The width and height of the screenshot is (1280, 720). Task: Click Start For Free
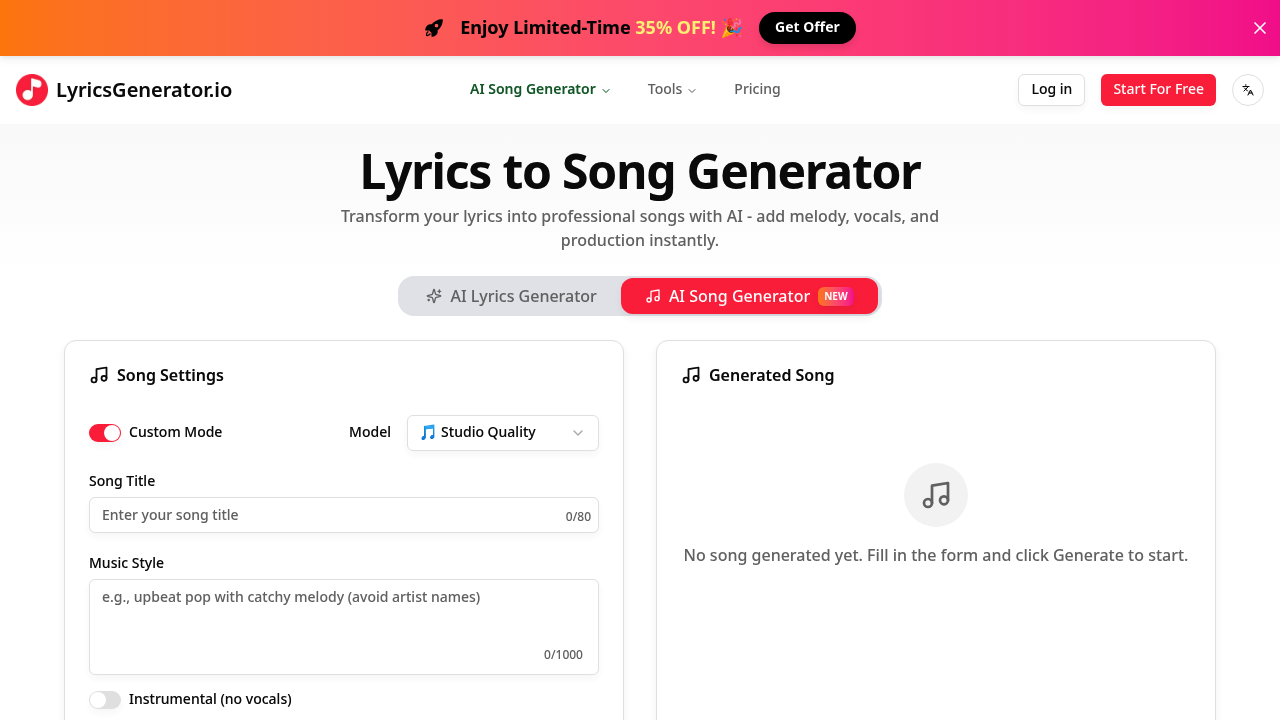click(x=1158, y=89)
